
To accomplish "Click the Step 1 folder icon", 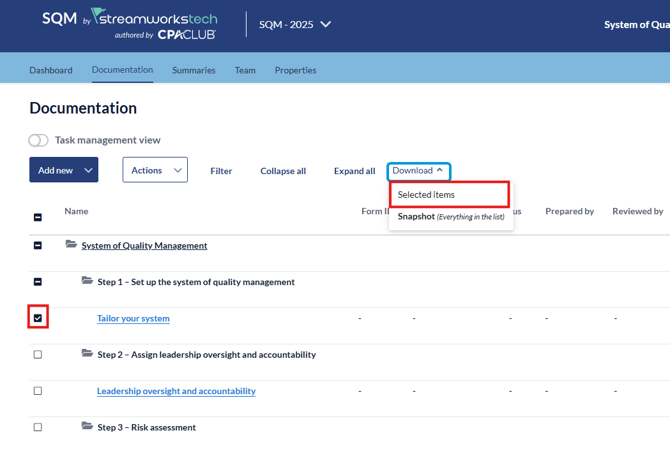I will (x=88, y=281).
